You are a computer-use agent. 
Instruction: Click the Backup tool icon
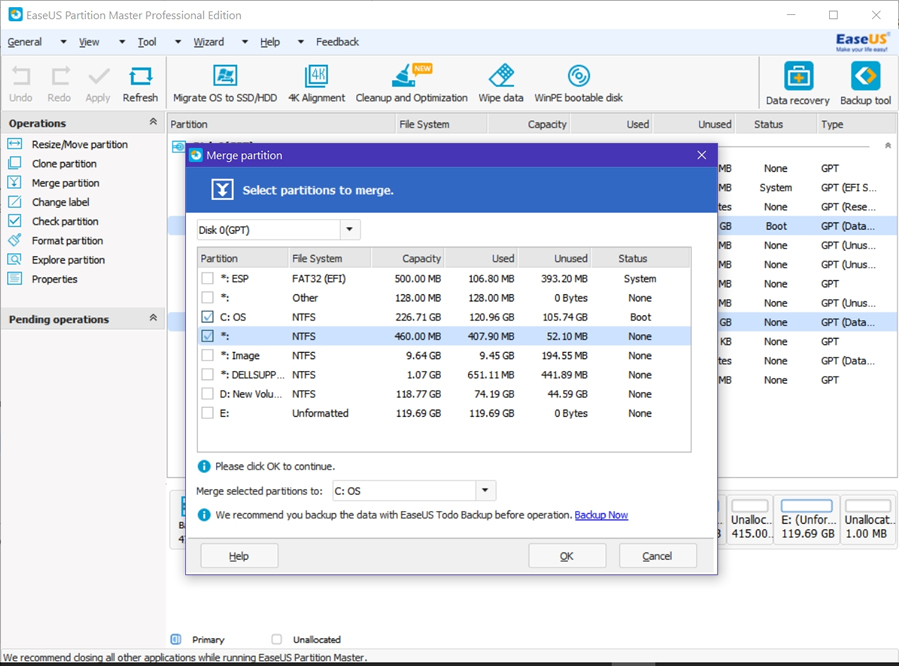865,78
